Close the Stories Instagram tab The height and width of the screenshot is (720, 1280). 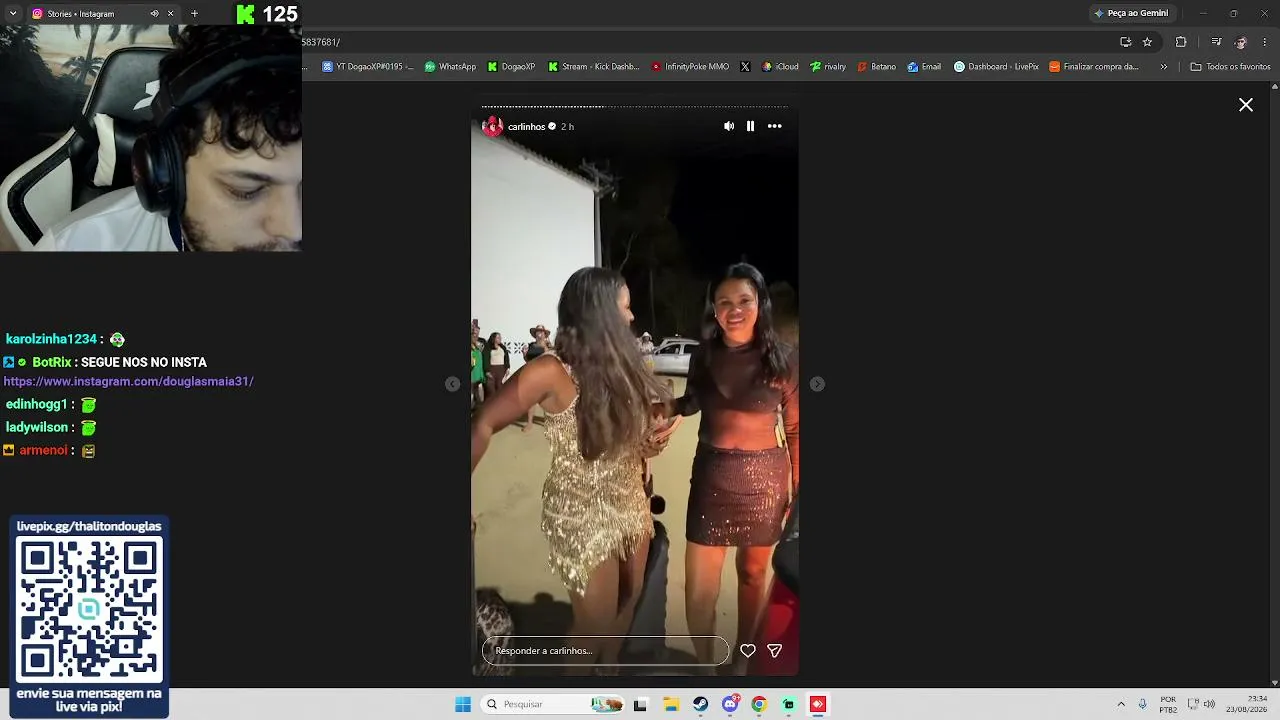(171, 14)
